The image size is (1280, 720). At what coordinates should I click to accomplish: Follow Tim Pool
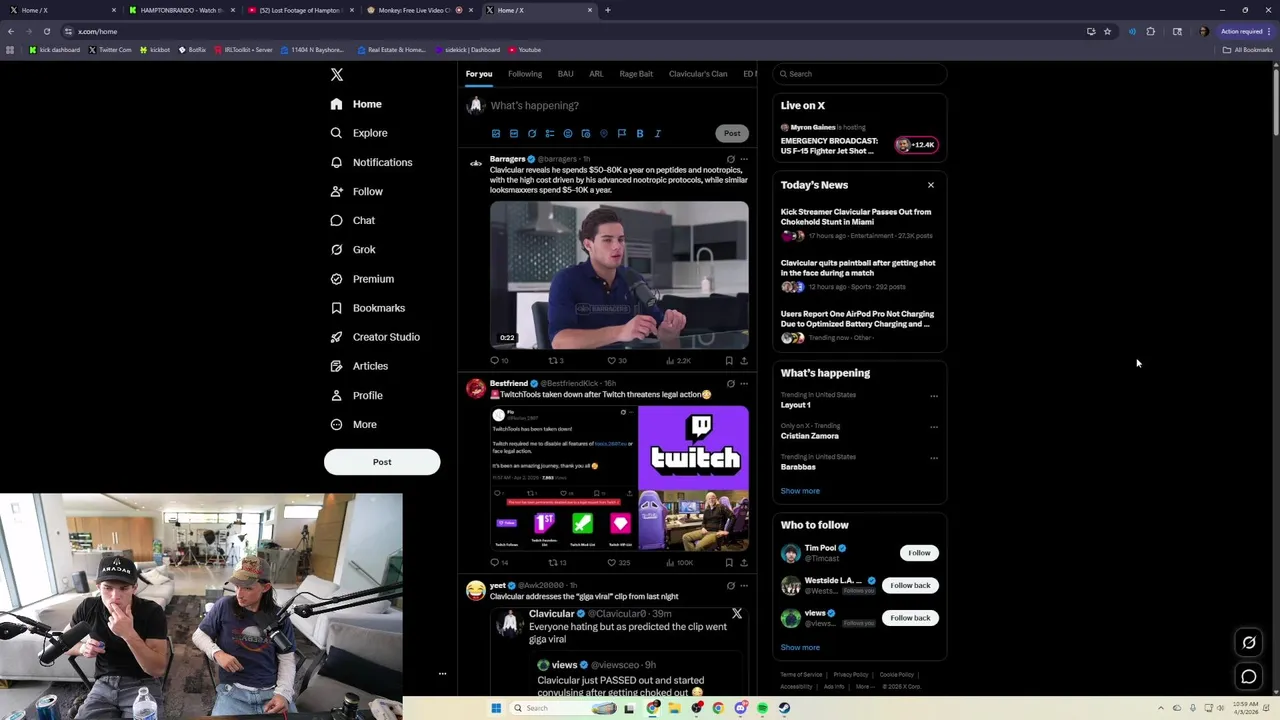[x=919, y=553]
